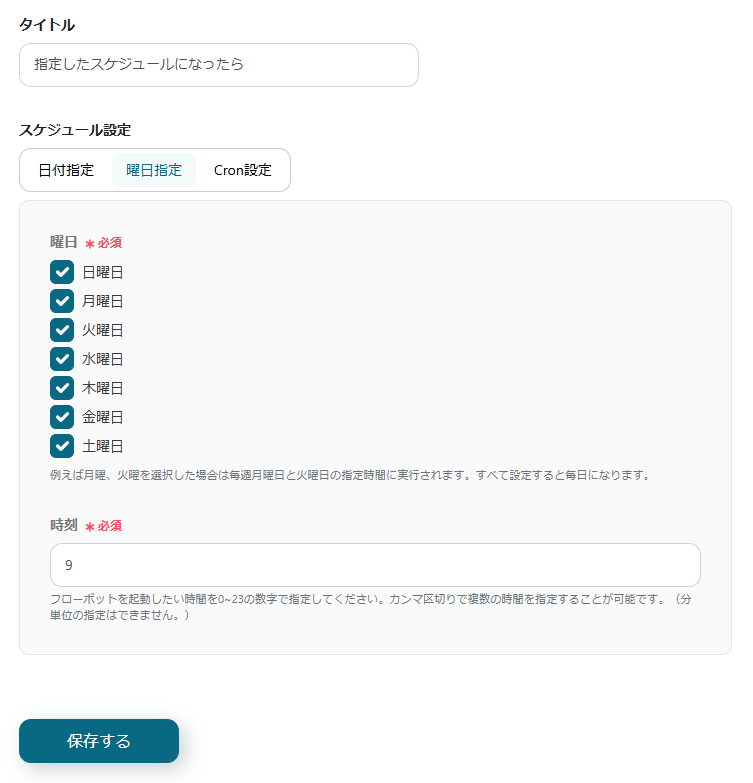Click the 曜日 required field label
The width and height of the screenshot is (753, 783).
86,243
